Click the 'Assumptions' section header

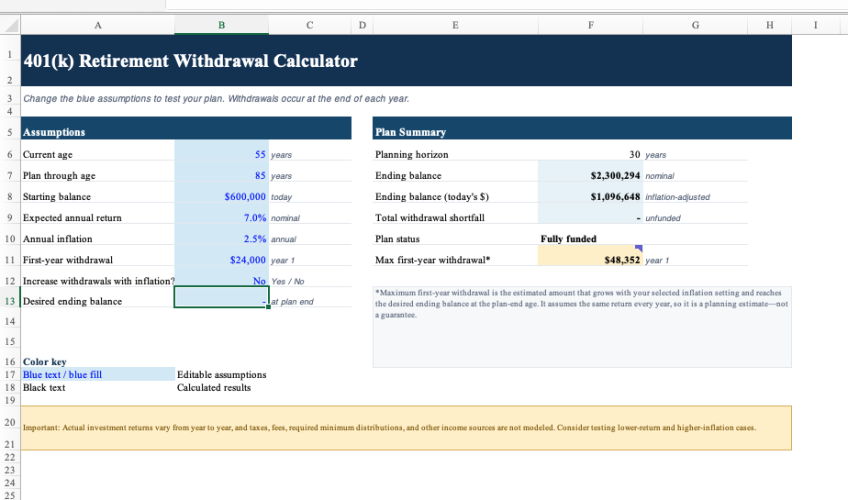click(x=186, y=129)
